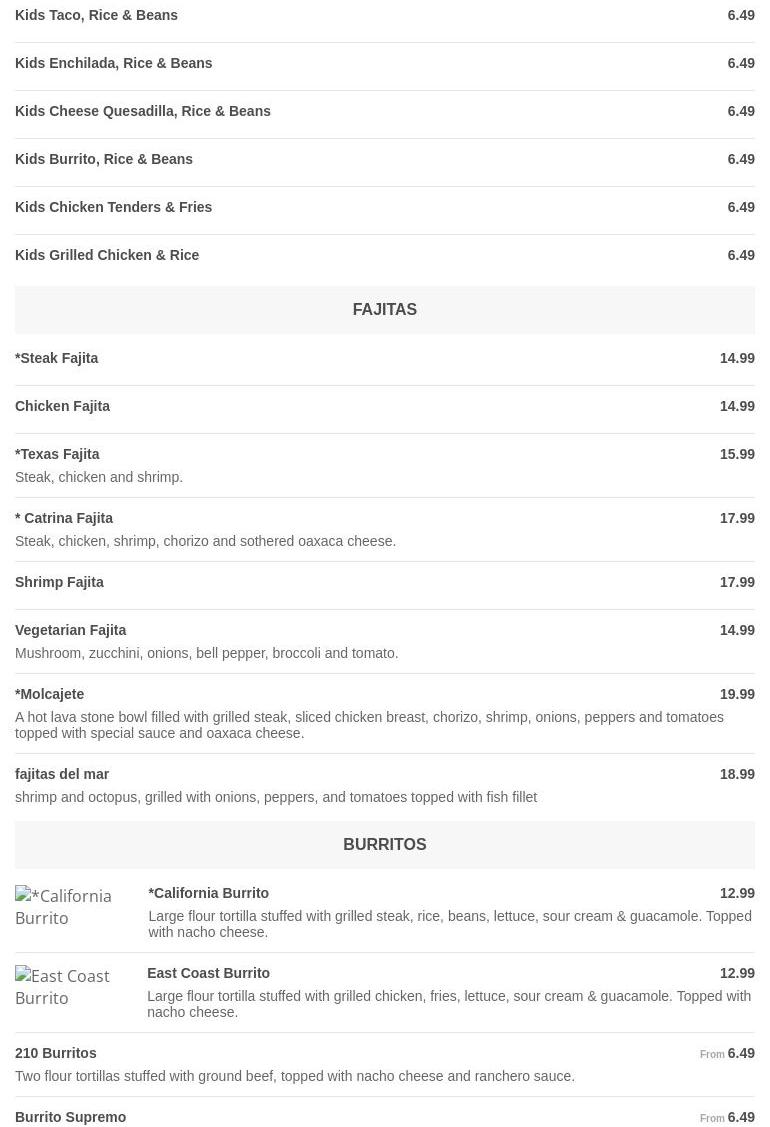Open the Texas Fajita item

coord(58,455)
